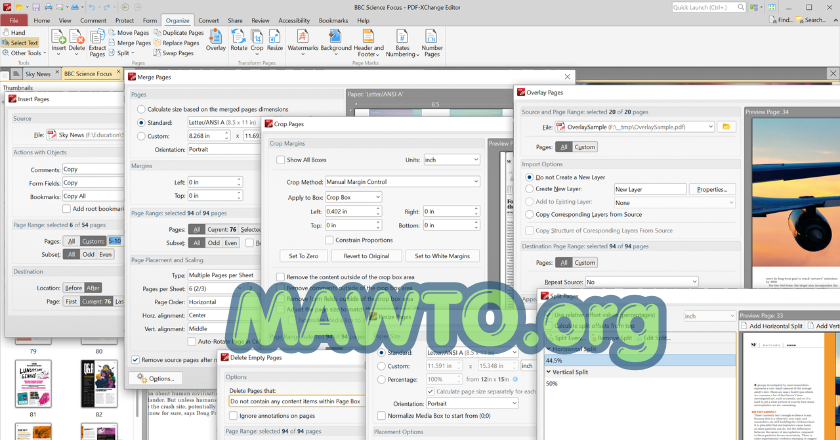Image resolution: width=840 pixels, height=440 pixels.
Task: Uncheck 'Remove source pages after' checkbox
Action: coord(136,360)
